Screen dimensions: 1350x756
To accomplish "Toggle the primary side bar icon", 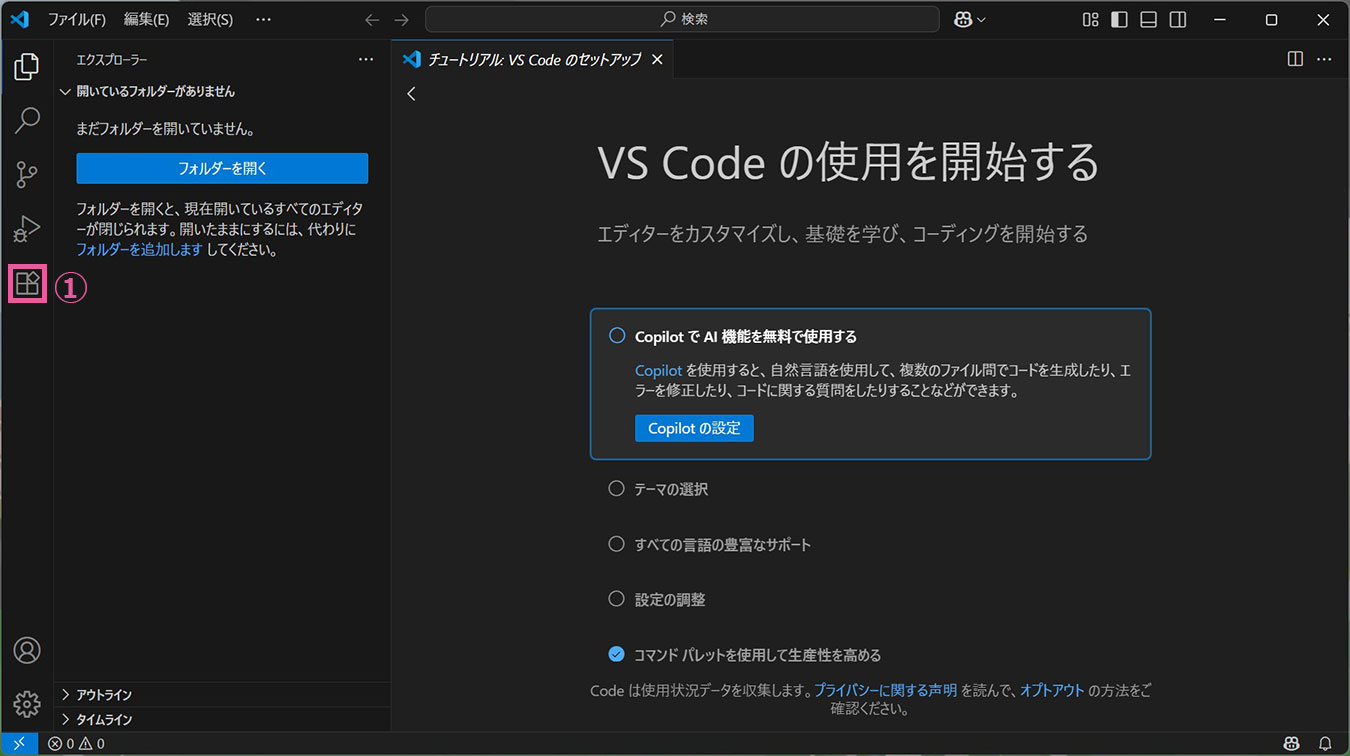I will [x=1120, y=19].
